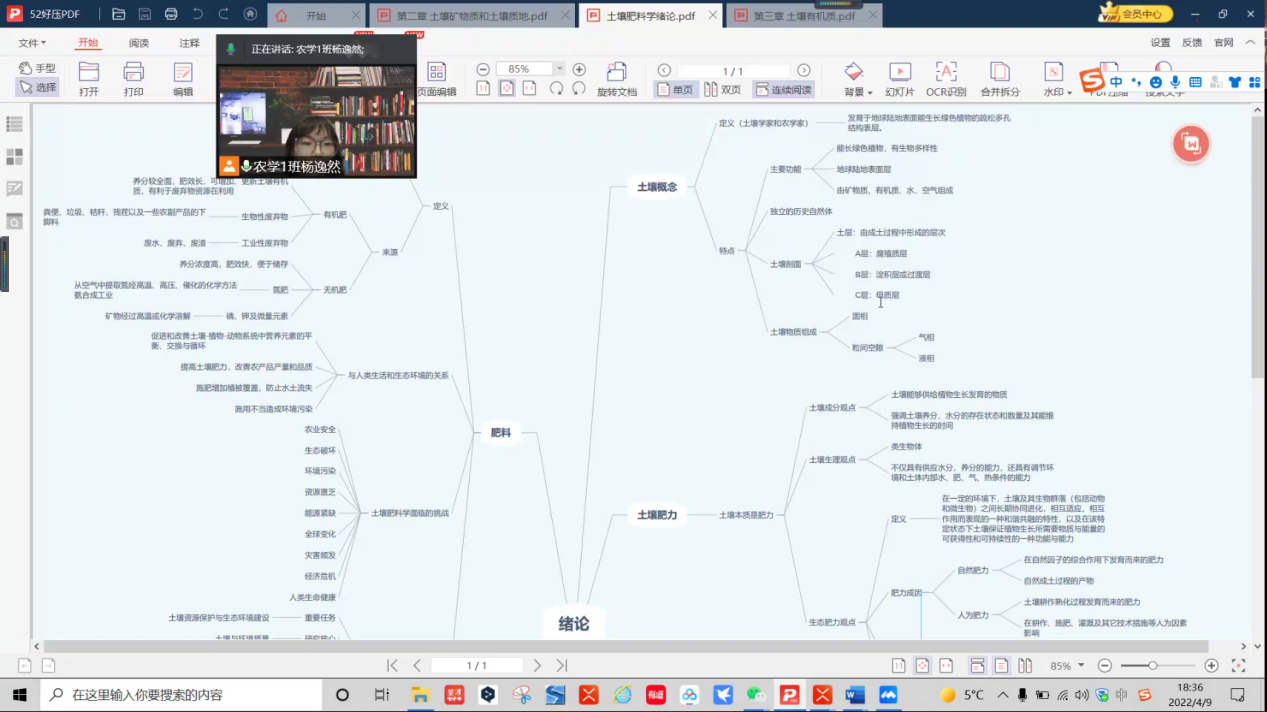
Task: Click the 旋转文档 rotate document icon
Action: coord(616,78)
